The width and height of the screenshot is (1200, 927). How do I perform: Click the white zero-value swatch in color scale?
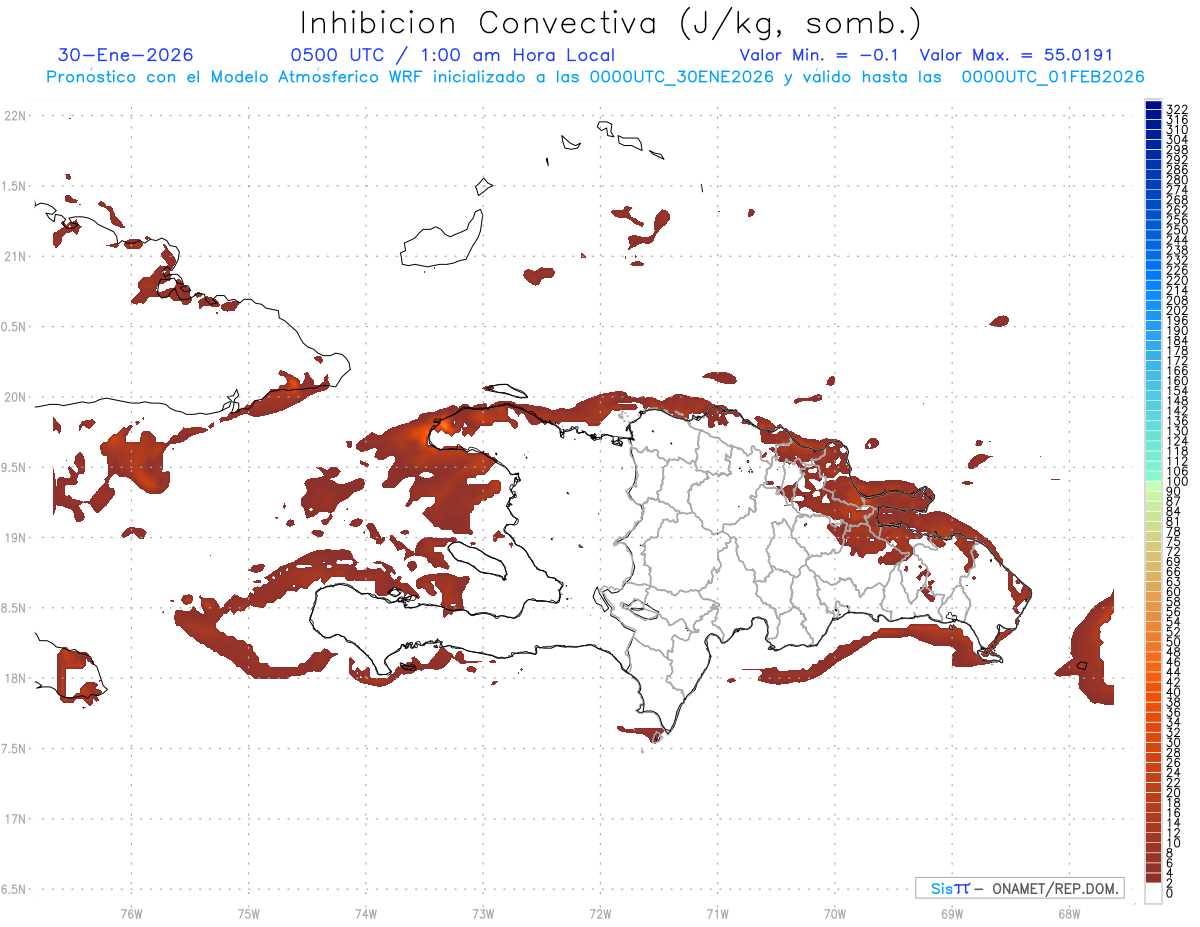click(1153, 893)
